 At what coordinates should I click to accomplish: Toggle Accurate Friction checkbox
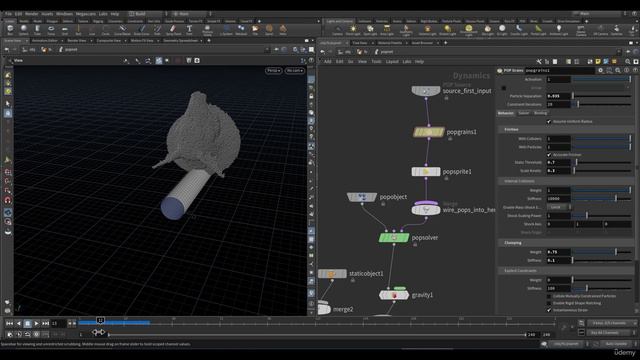tap(549, 155)
